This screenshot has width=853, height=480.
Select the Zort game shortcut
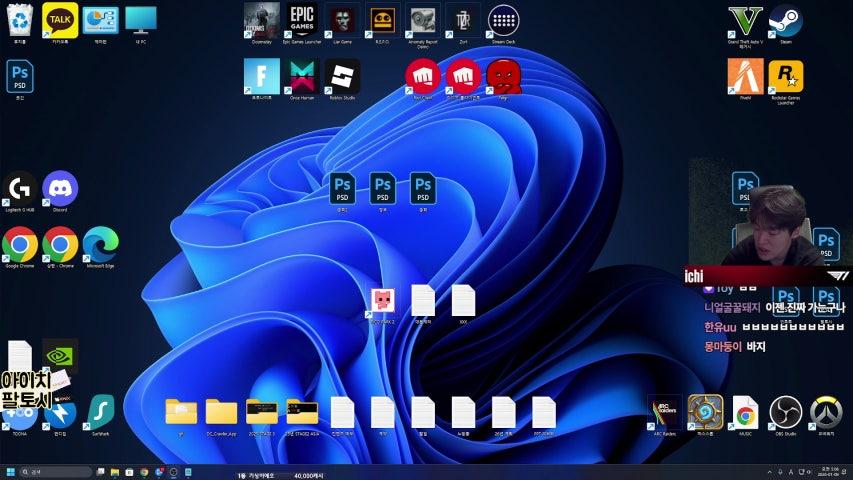pos(463,23)
